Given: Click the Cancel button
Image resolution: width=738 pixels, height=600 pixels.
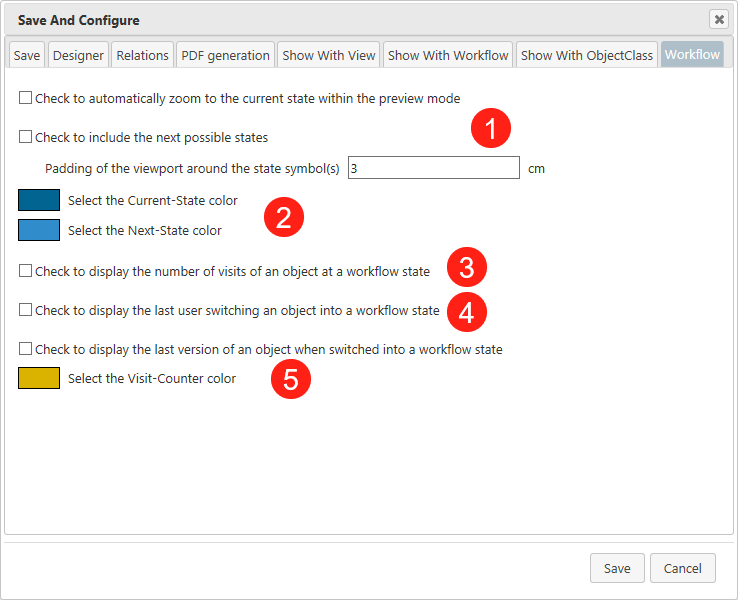Looking at the screenshot, I should [x=682, y=568].
